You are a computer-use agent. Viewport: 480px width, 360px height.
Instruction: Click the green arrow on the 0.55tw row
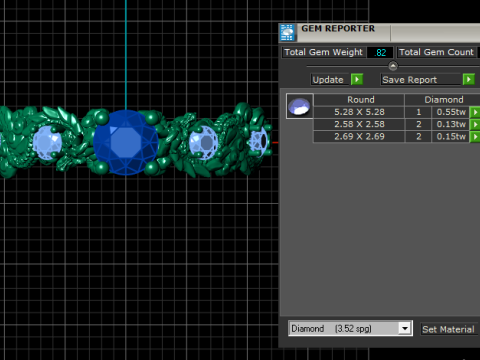[475, 112]
